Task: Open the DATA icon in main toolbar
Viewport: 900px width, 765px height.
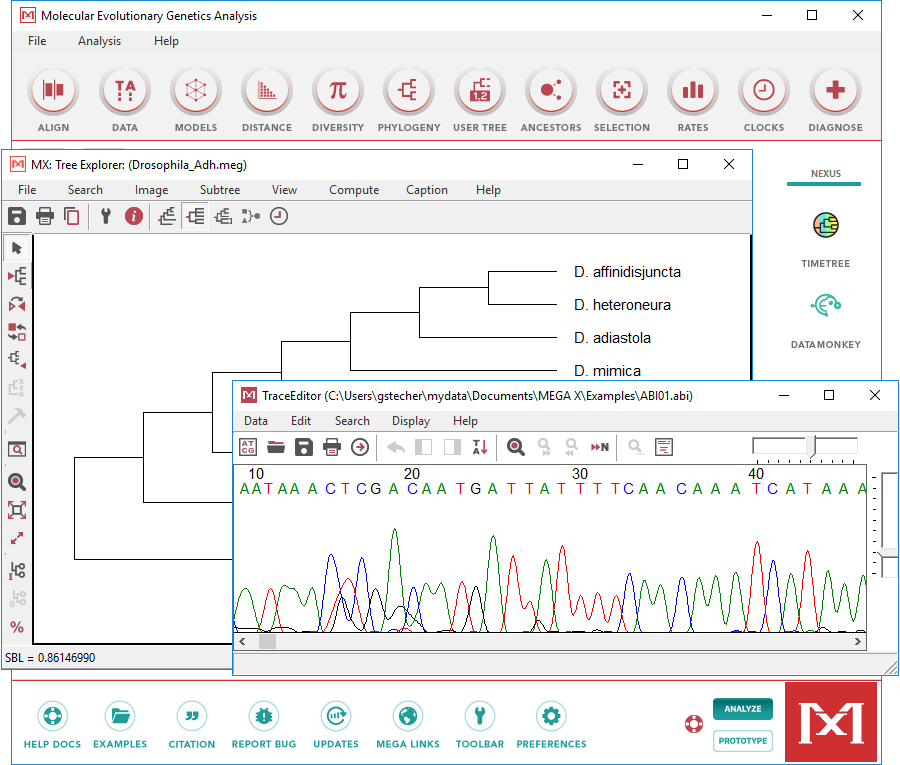Action: tap(125, 91)
